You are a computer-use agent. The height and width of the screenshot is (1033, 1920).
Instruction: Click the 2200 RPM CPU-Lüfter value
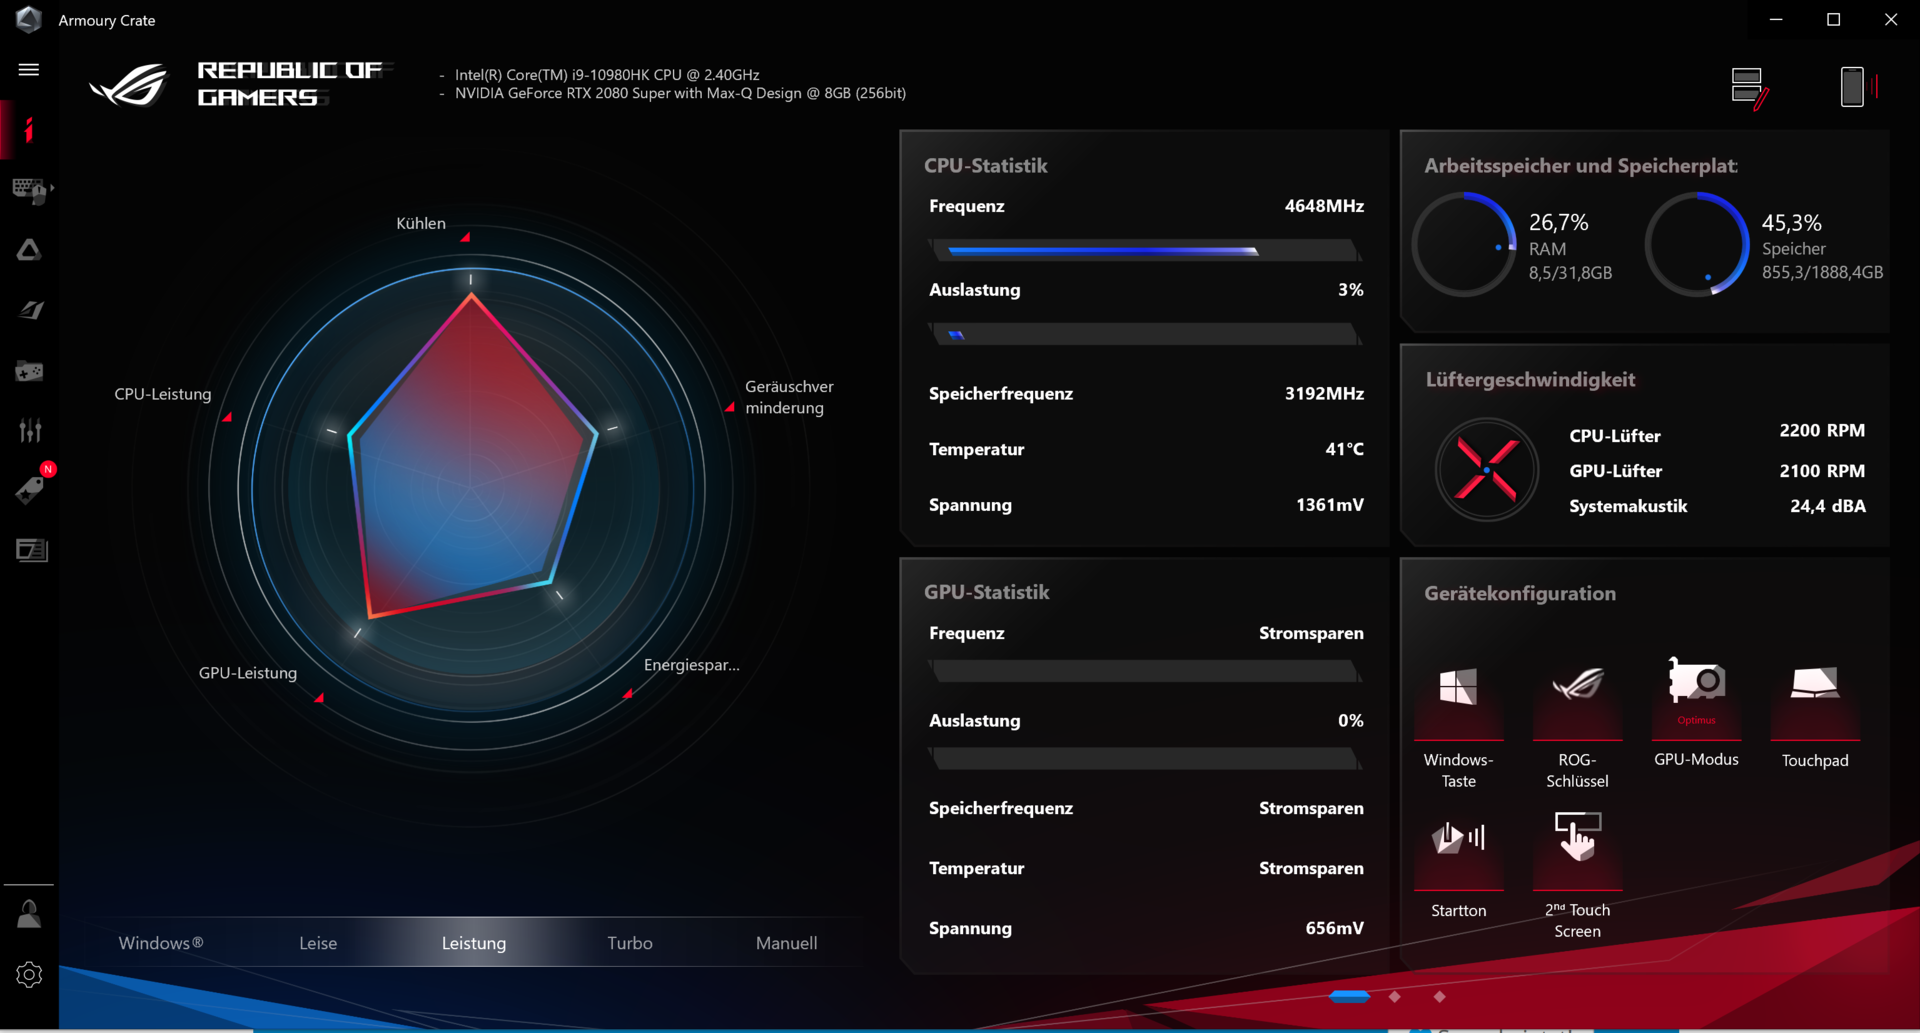pyautogui.click(x=1822, y=431)
